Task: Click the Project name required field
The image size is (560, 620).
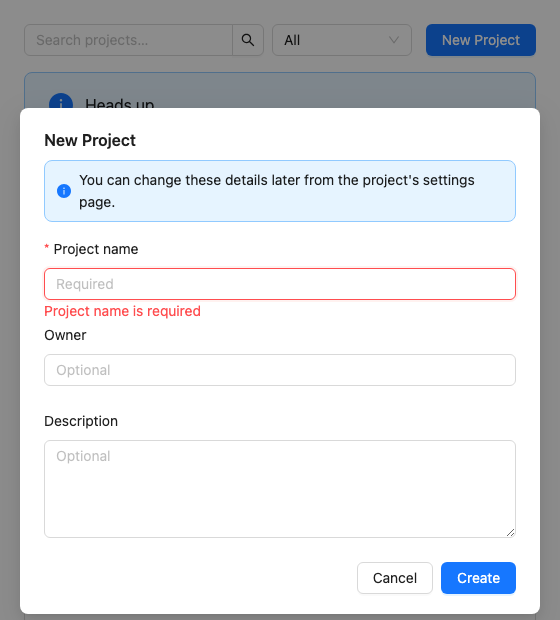Action: pyautogui.click(x=280, y=284)
